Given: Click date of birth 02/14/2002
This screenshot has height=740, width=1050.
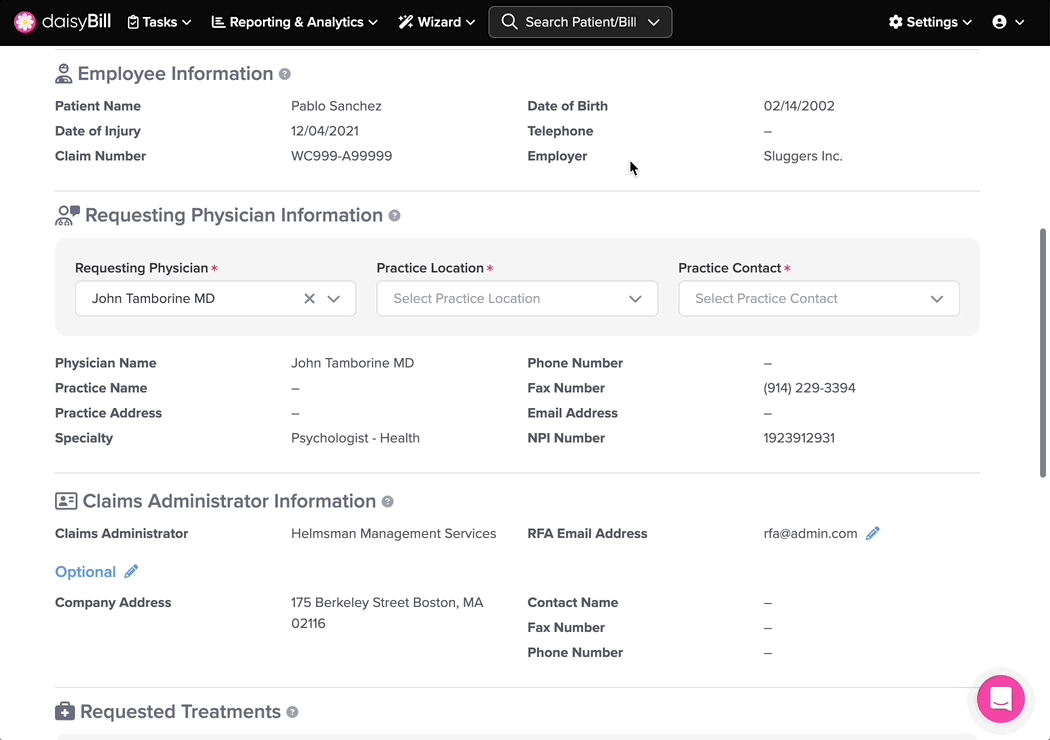Looking at the screenshot, I should tap(799, 106).
